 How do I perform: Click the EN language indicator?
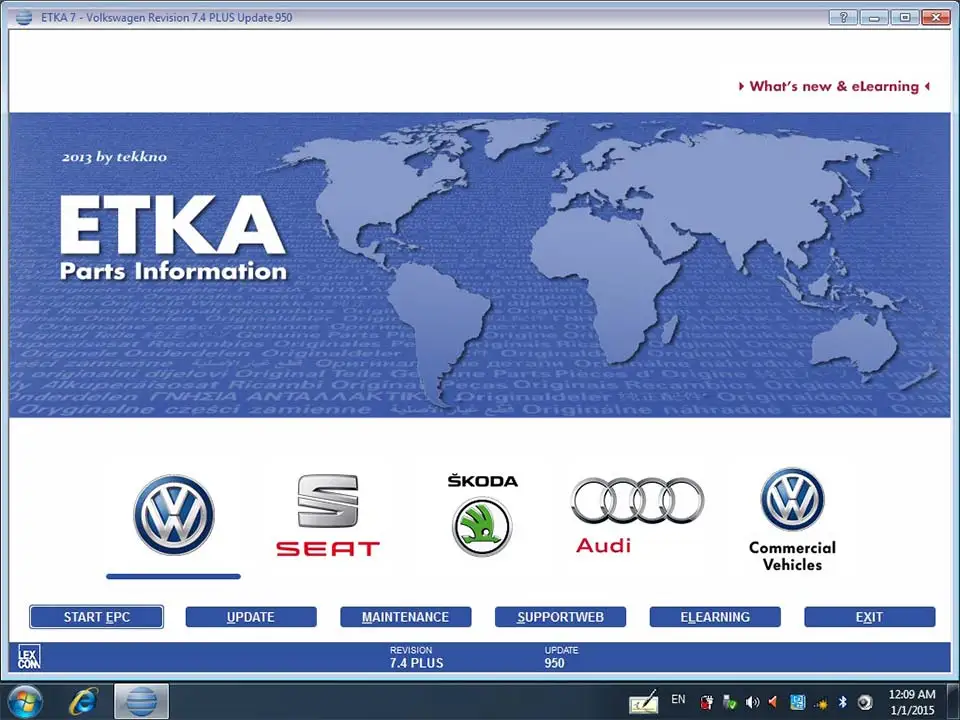click(678, 699)
